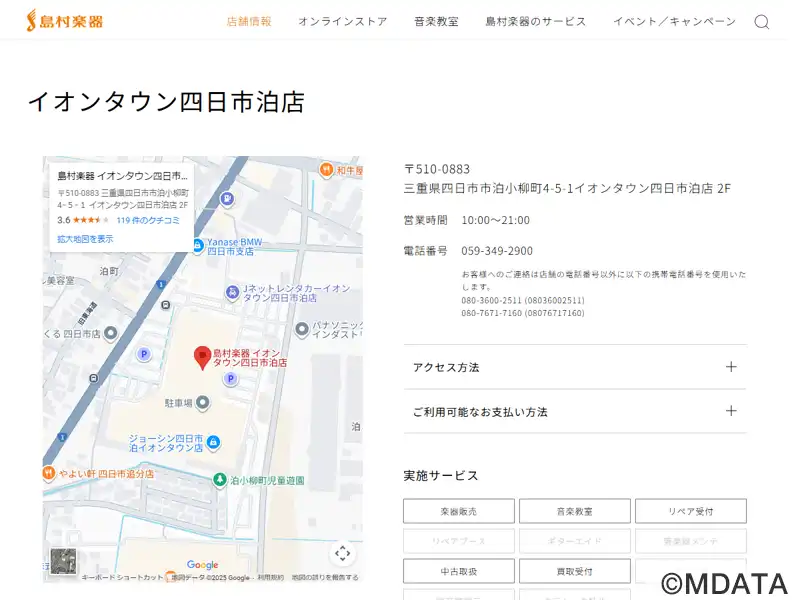Click the 音楽教室 service button
Image resolution: width=800 pixels, height=600 pixels.
click(x=574, y=511)
